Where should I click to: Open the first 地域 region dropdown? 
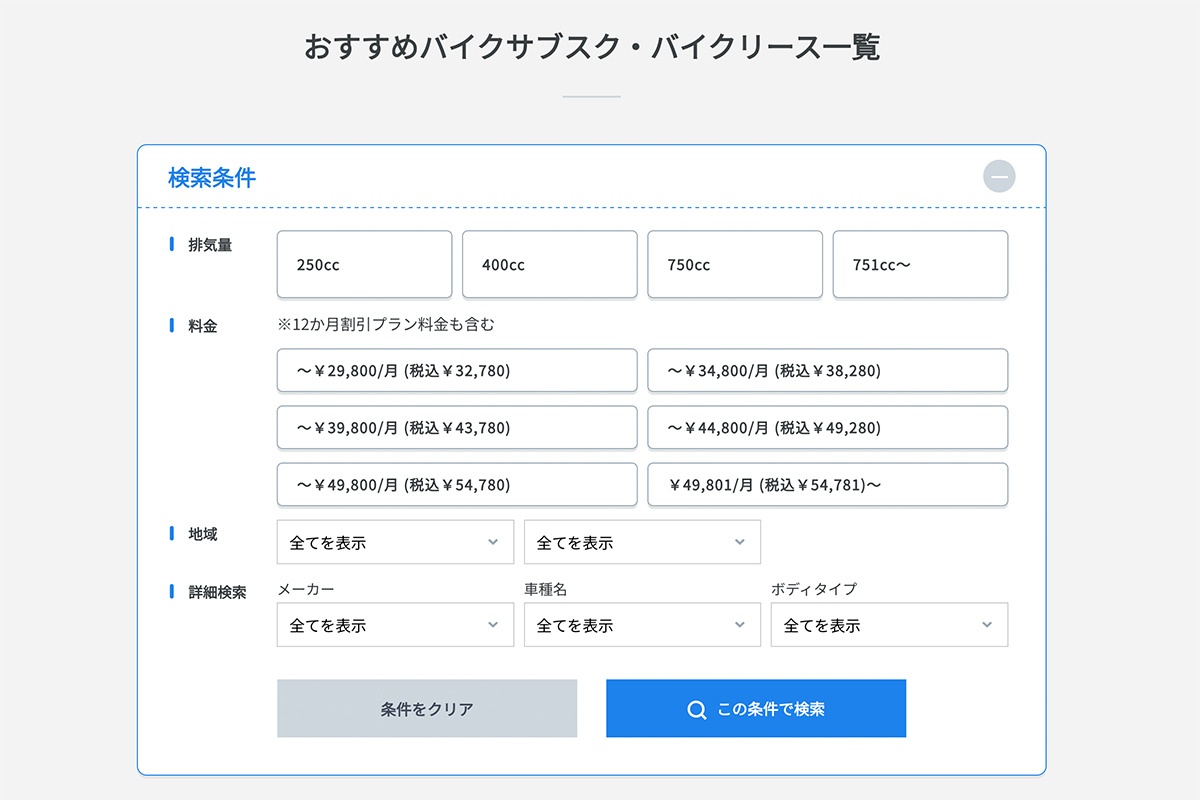[395, 542]
